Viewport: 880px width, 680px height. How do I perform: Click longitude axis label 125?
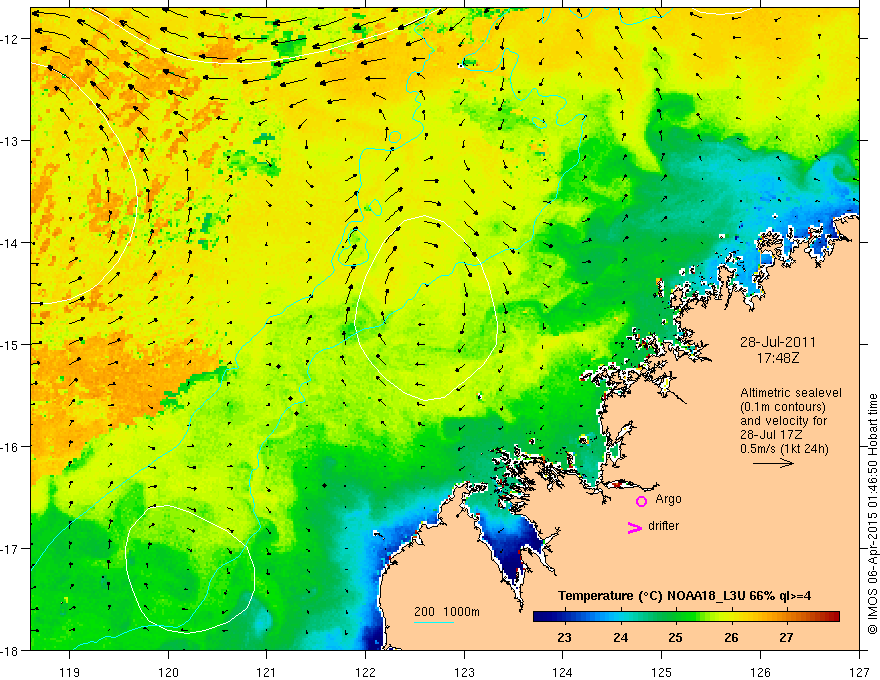click(662, 672)
